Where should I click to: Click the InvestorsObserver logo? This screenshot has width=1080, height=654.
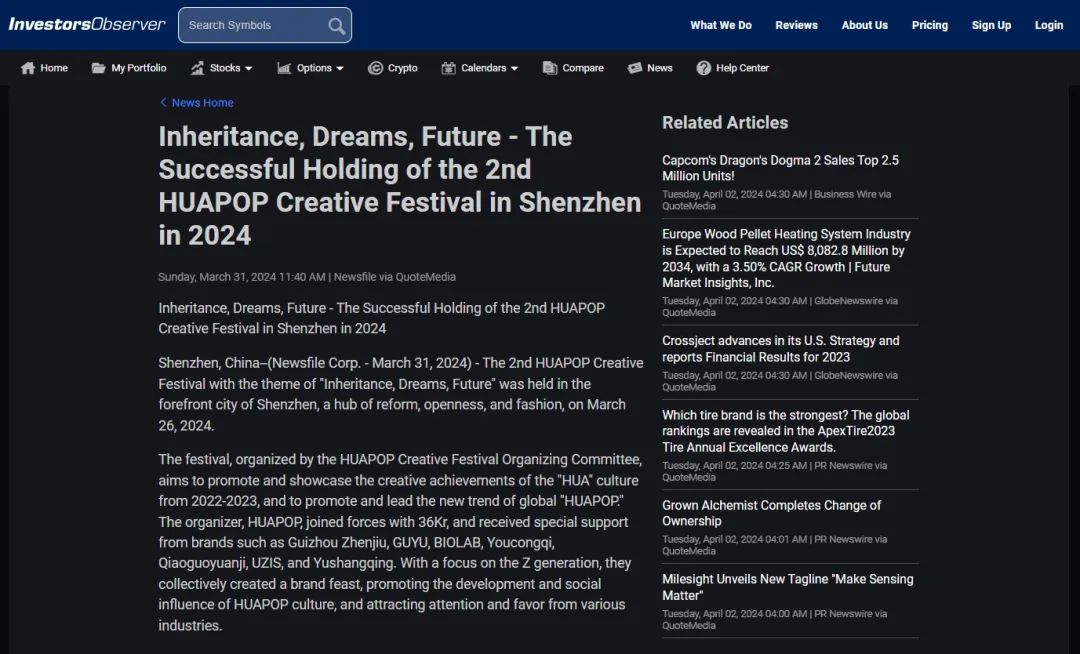coord(87,25)
